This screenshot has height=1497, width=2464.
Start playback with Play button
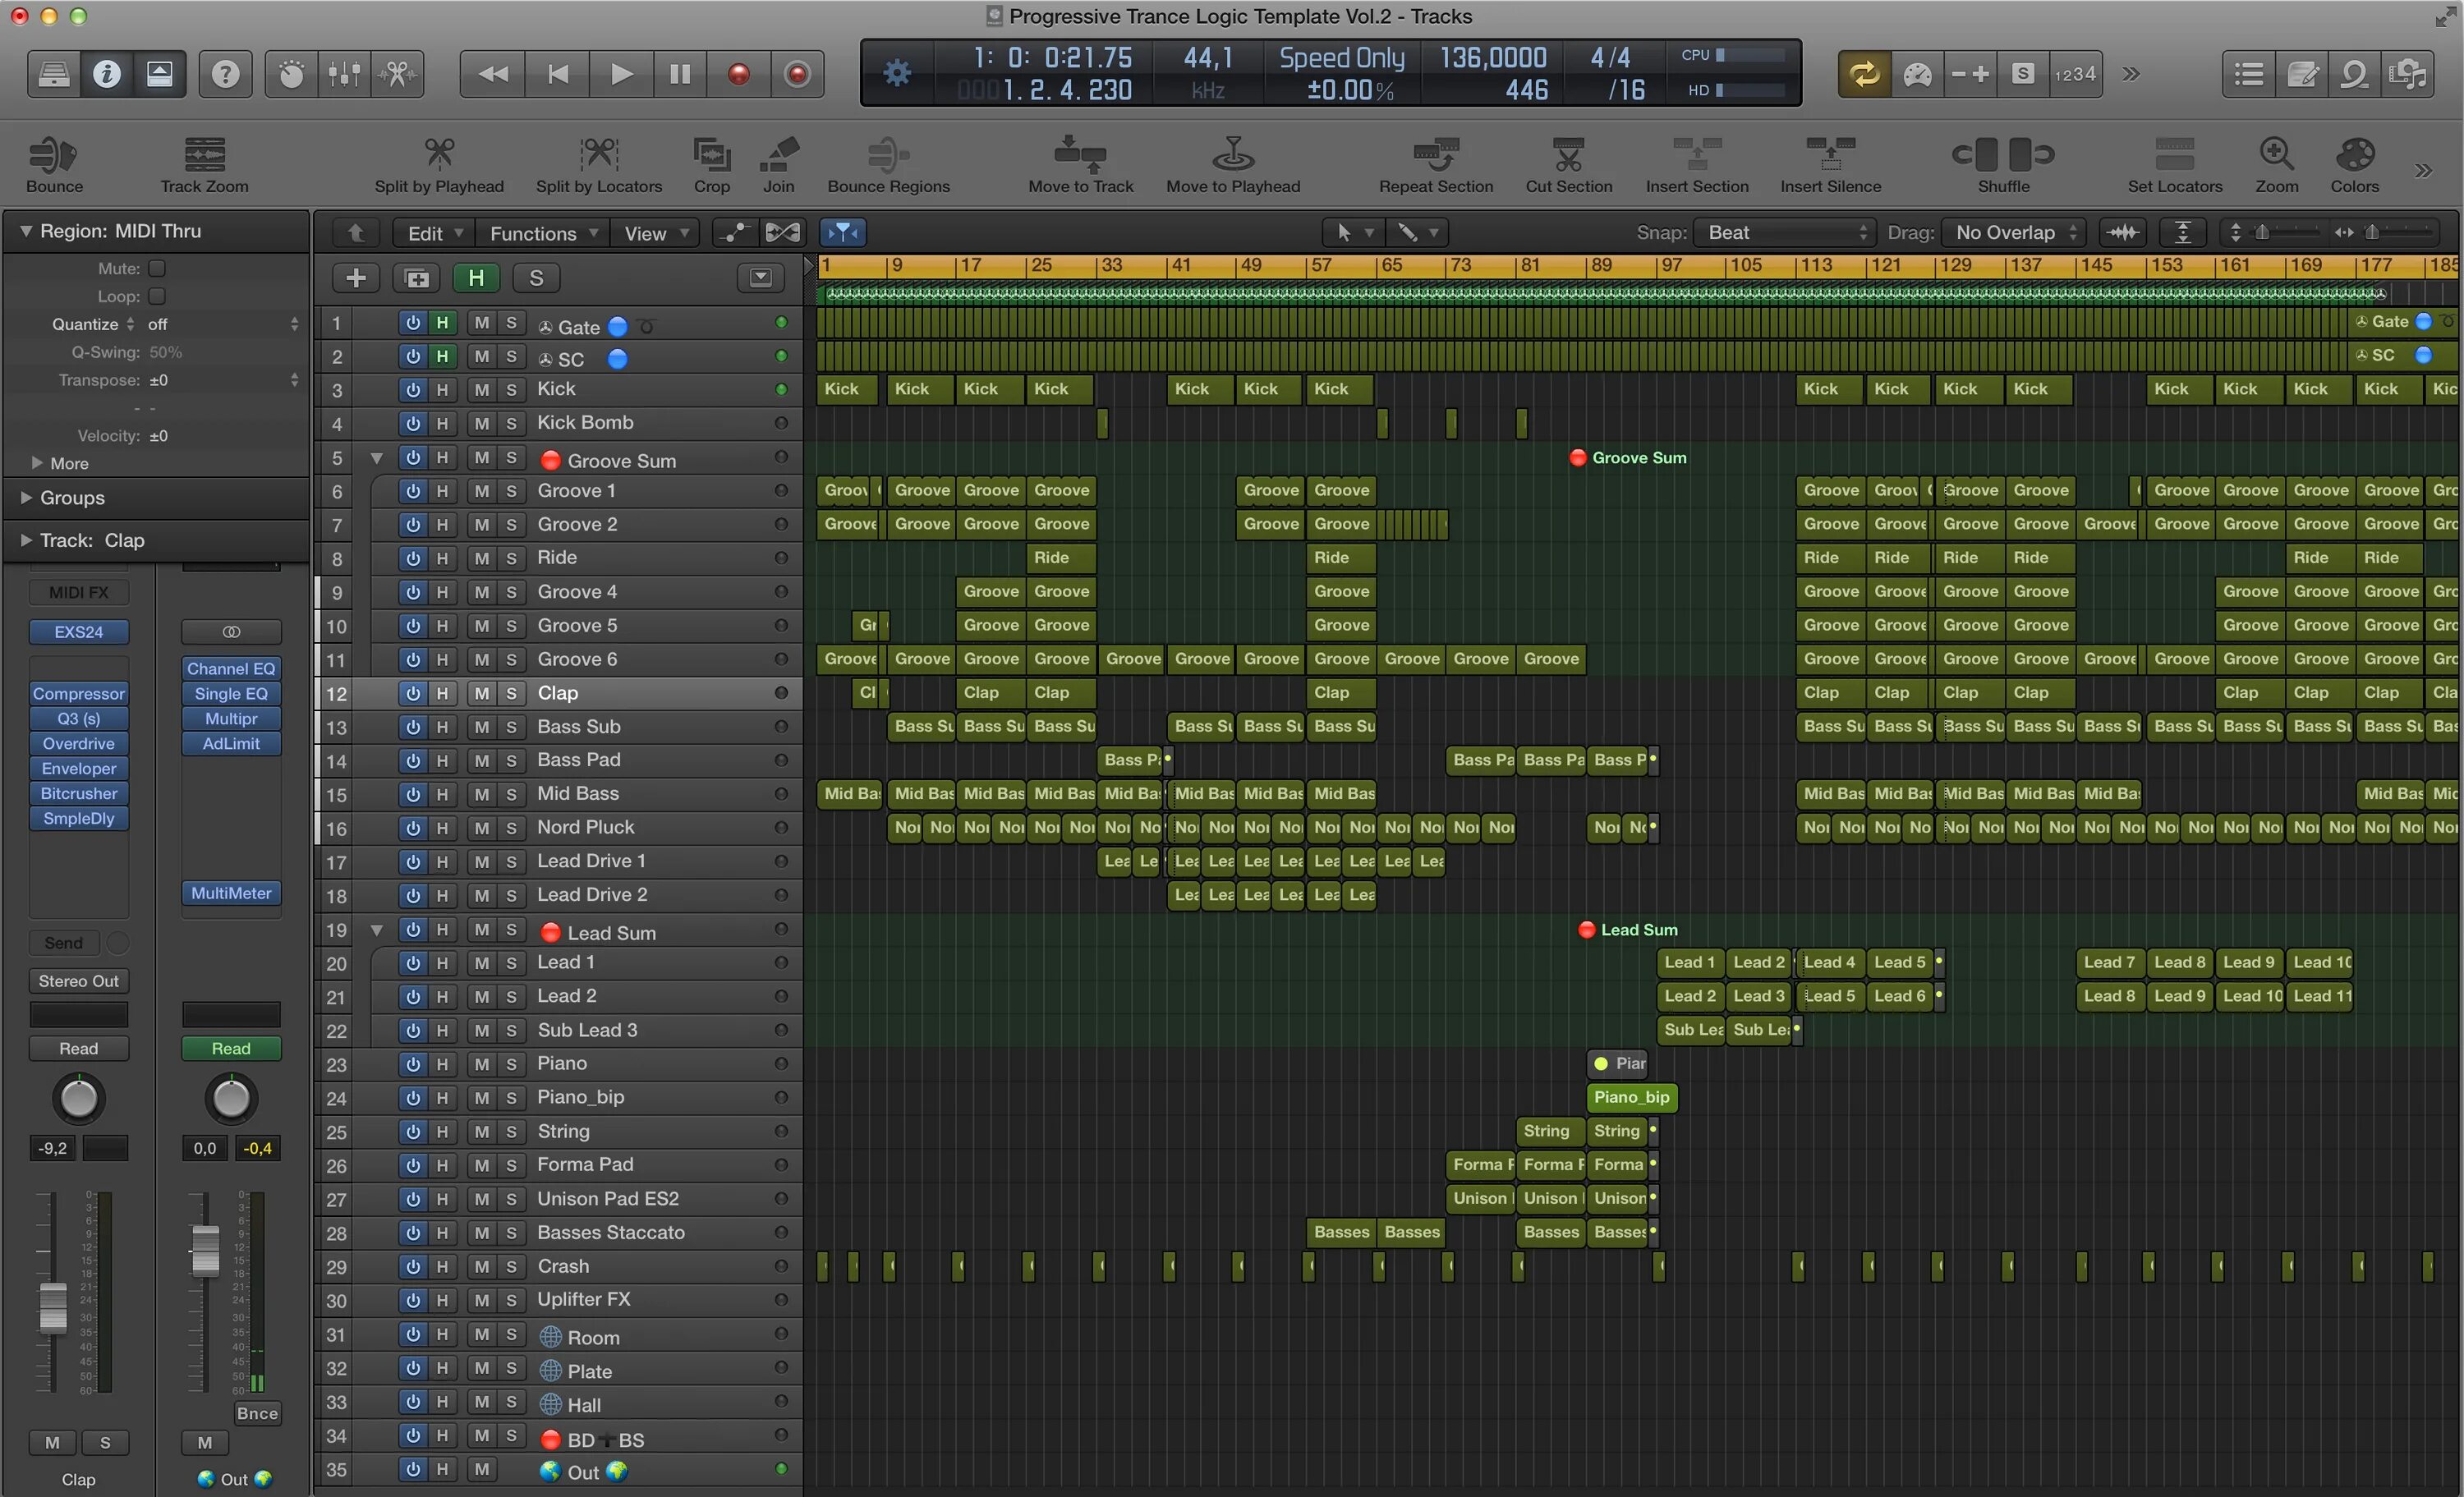coord(620,74)
